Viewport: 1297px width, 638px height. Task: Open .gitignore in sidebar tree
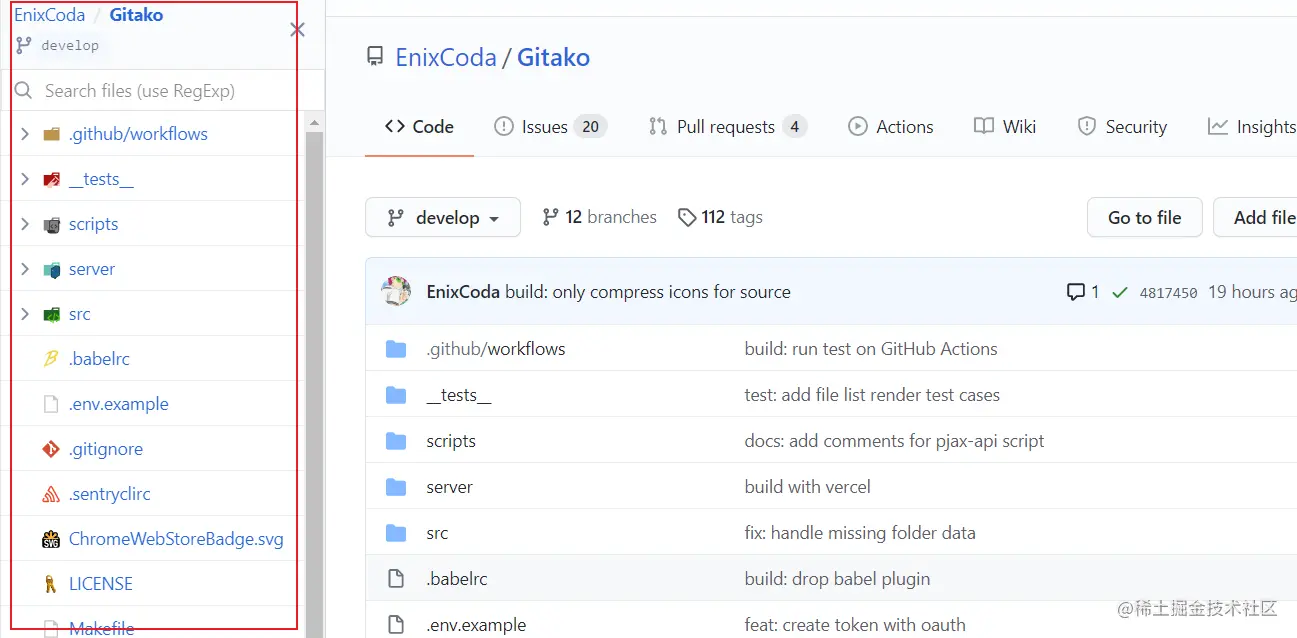(106, 449)
